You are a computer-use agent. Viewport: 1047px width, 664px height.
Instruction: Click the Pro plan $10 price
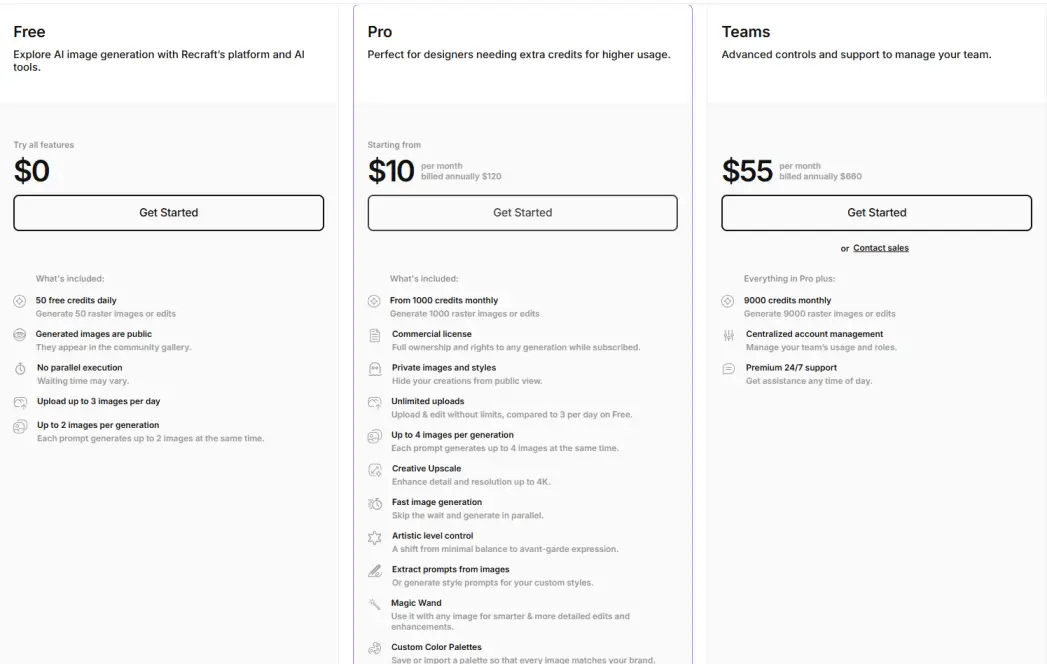391,171
